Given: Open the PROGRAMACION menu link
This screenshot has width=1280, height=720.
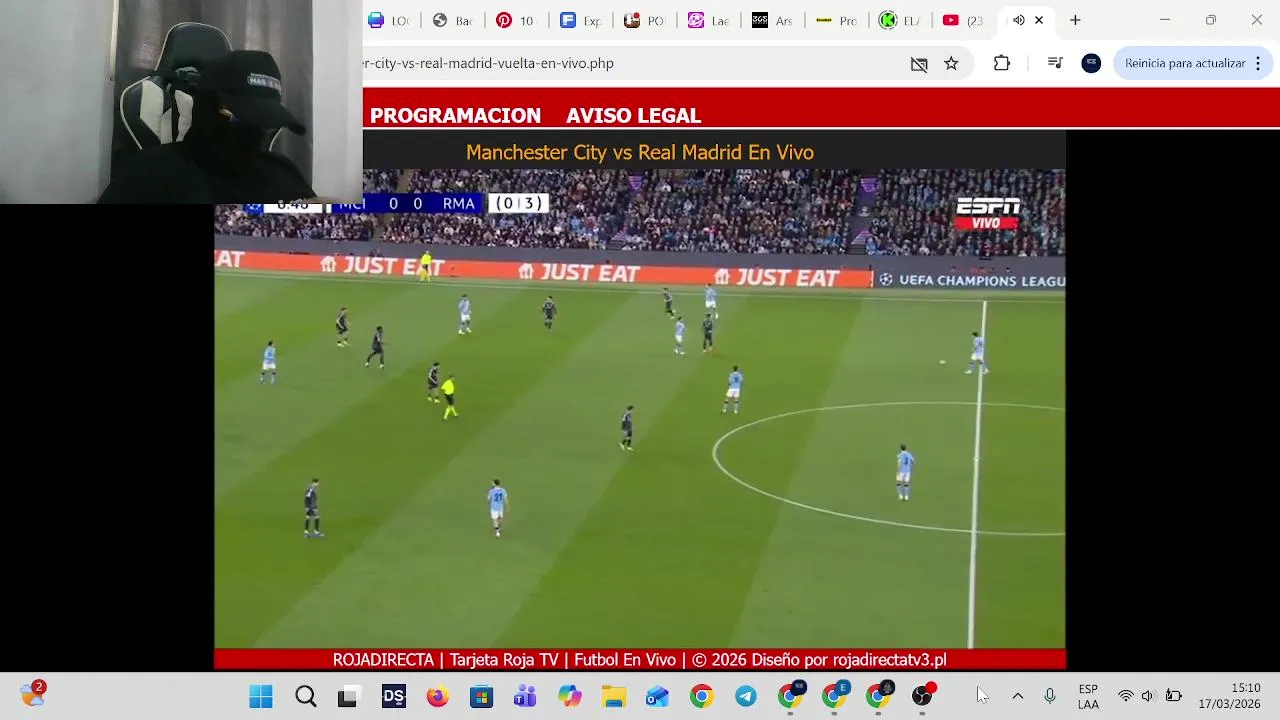Looking at the screenshot, I should point(455,116).
